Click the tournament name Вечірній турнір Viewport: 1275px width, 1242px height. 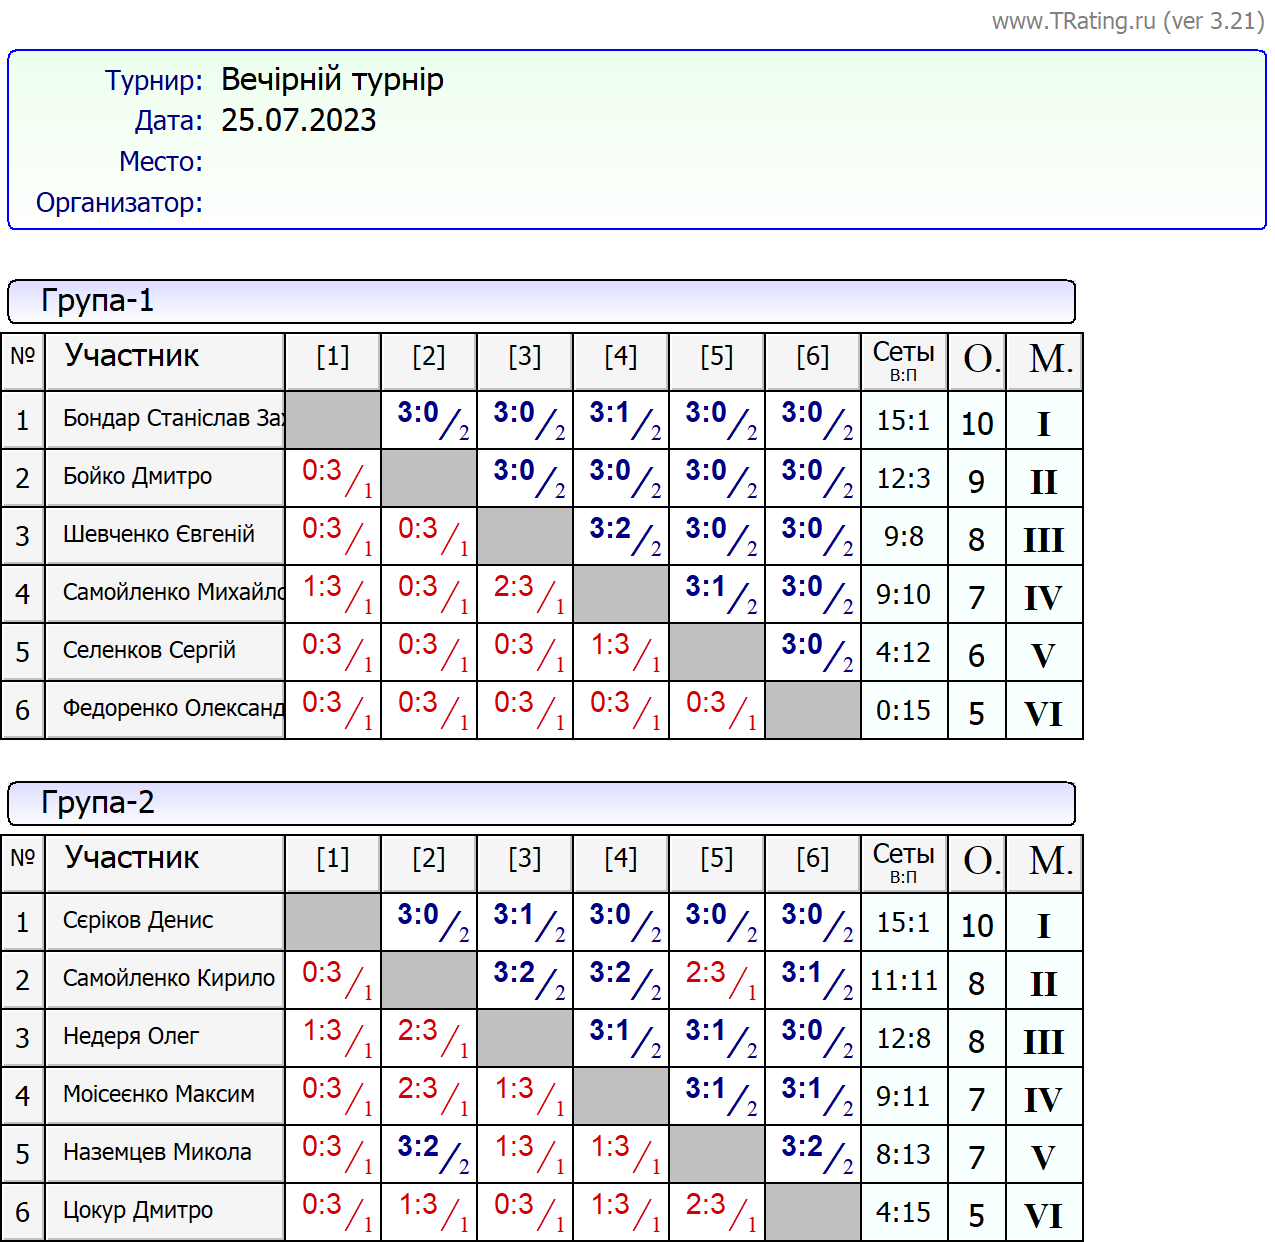pos(332,80)
